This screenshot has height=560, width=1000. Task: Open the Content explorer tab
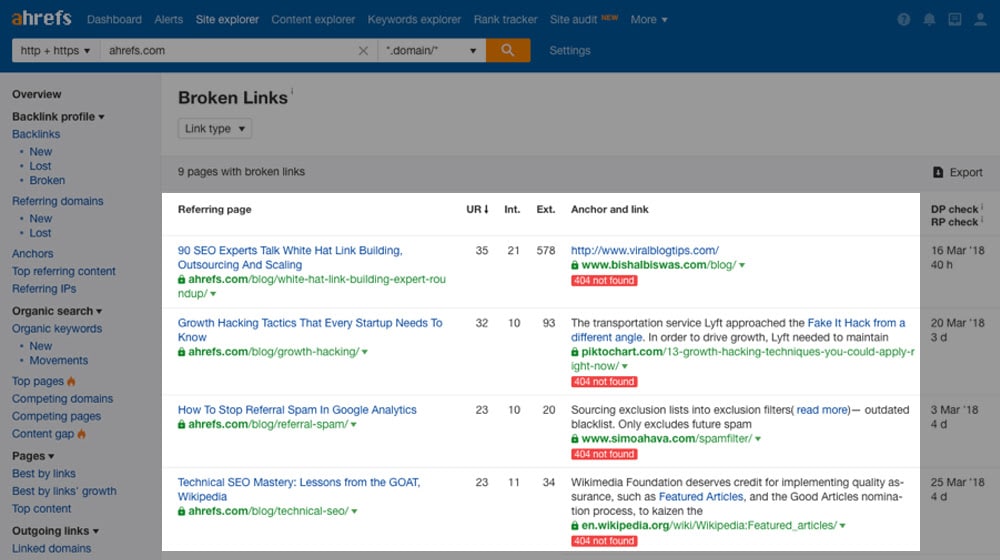pyautogui.click(x=313, y=20)
